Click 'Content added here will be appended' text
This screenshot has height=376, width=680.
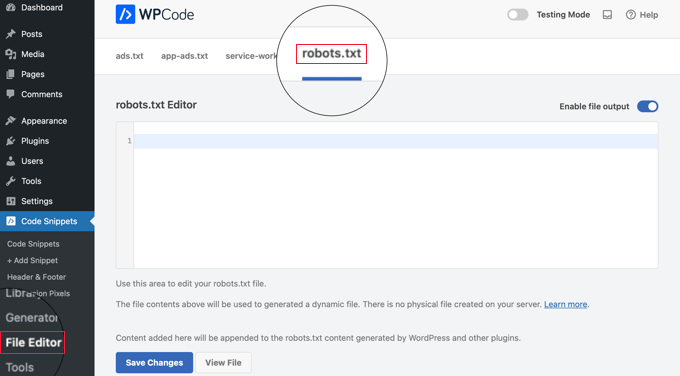[x=318, y=338]
